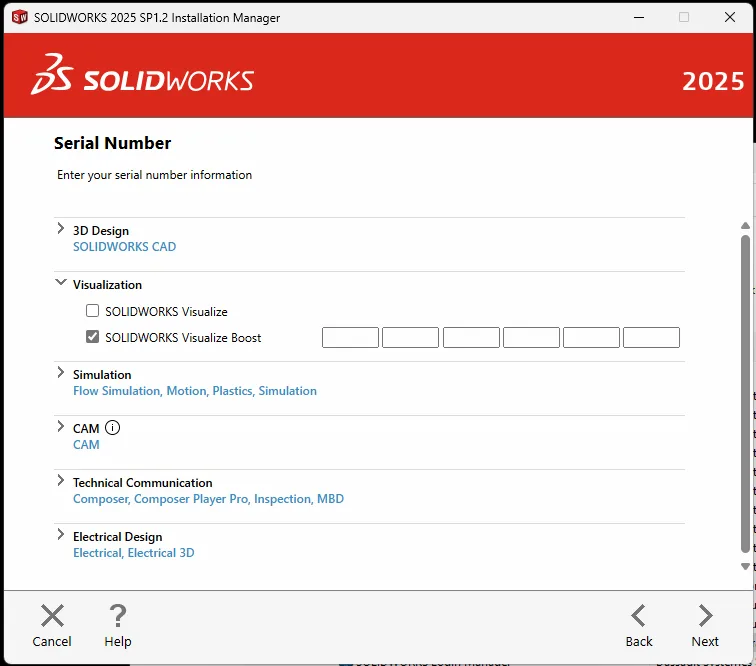The height and width of the screenshot is (666, 756).
Task: Click the Visualization heading
Action: (x=107, y=285)
